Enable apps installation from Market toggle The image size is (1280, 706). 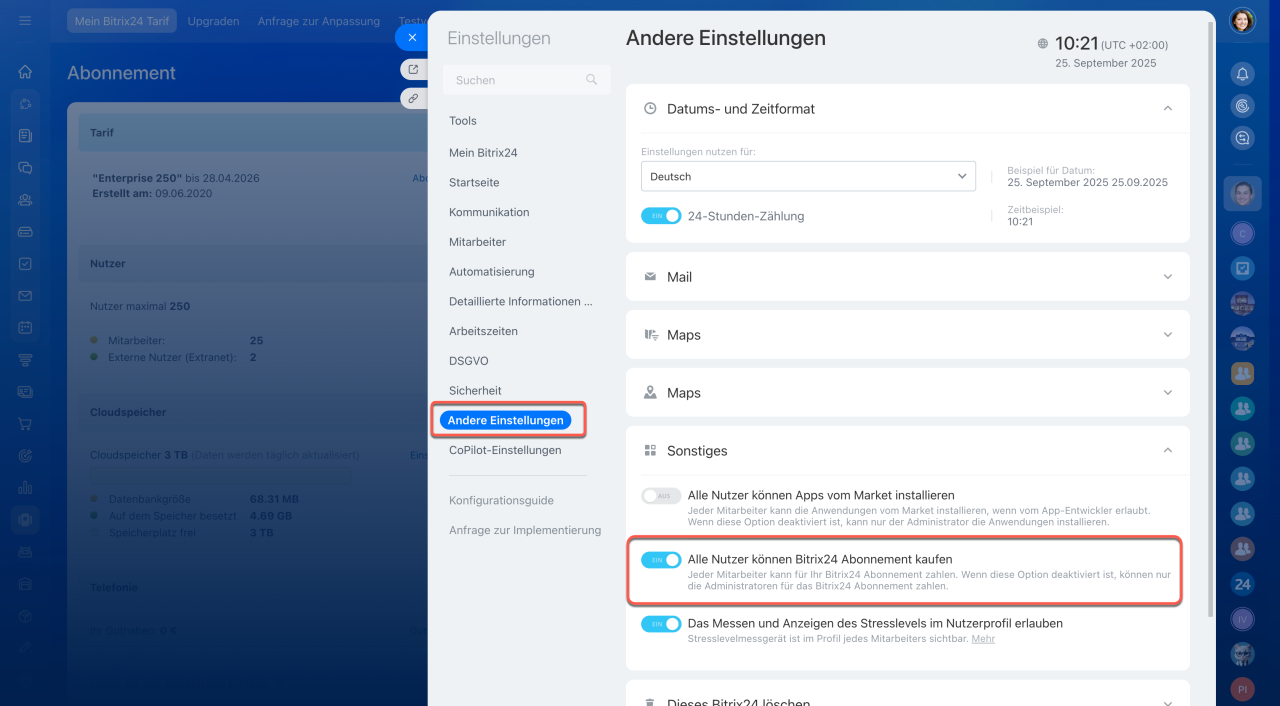point(661,496)
